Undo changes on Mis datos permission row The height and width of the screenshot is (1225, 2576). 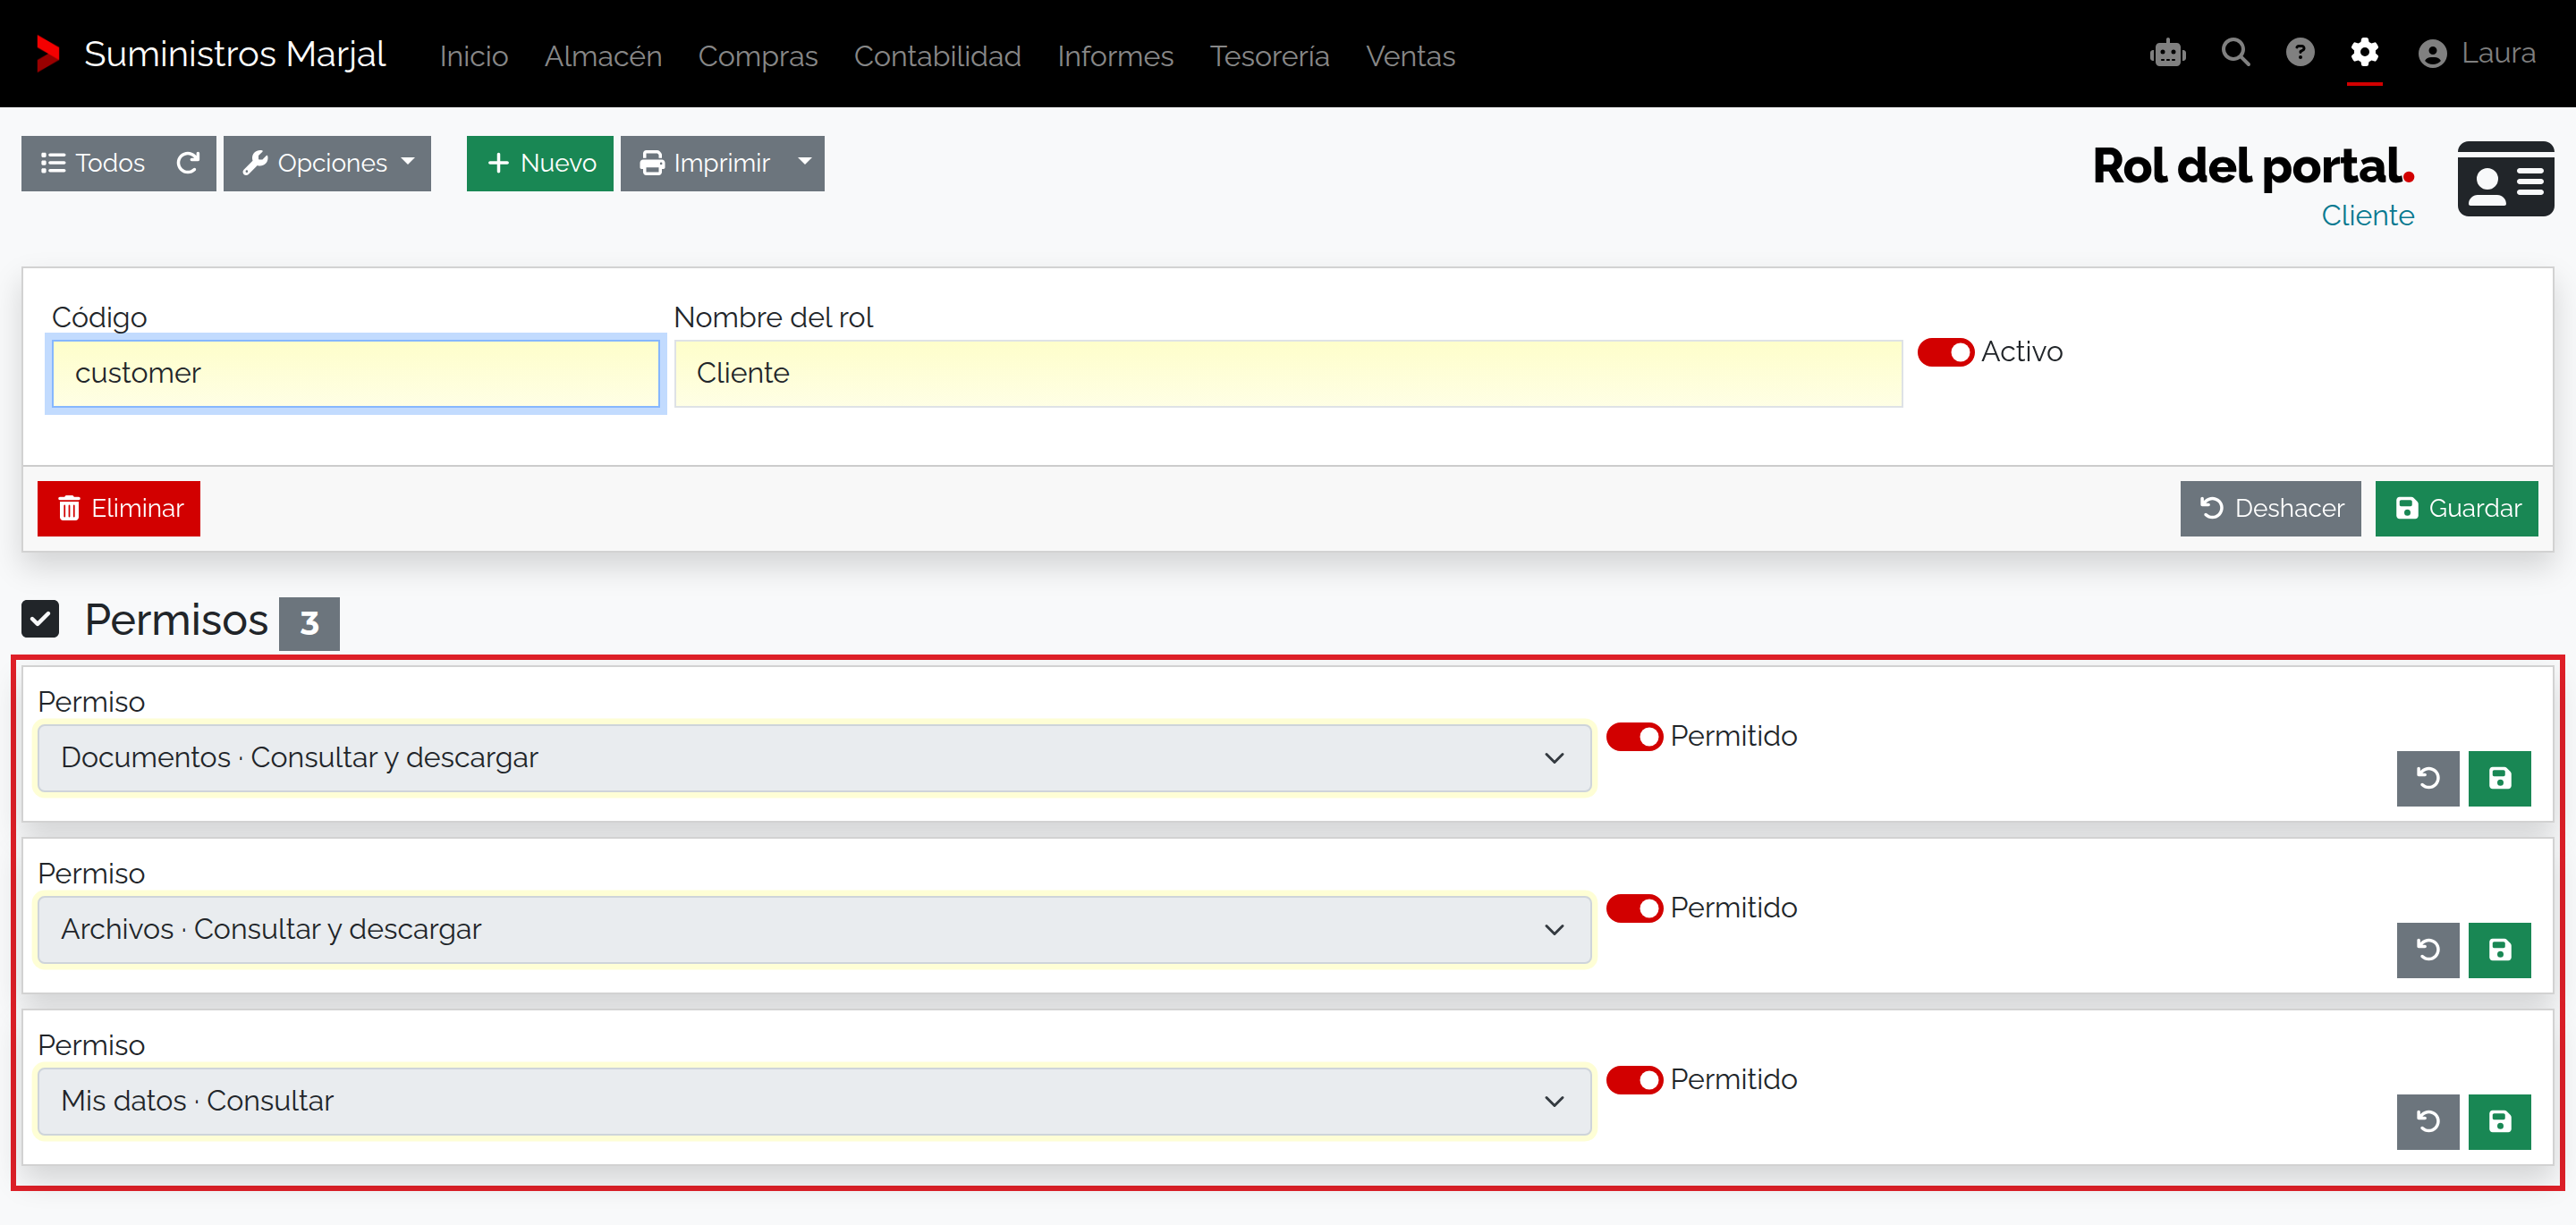click(2427, 1122)
